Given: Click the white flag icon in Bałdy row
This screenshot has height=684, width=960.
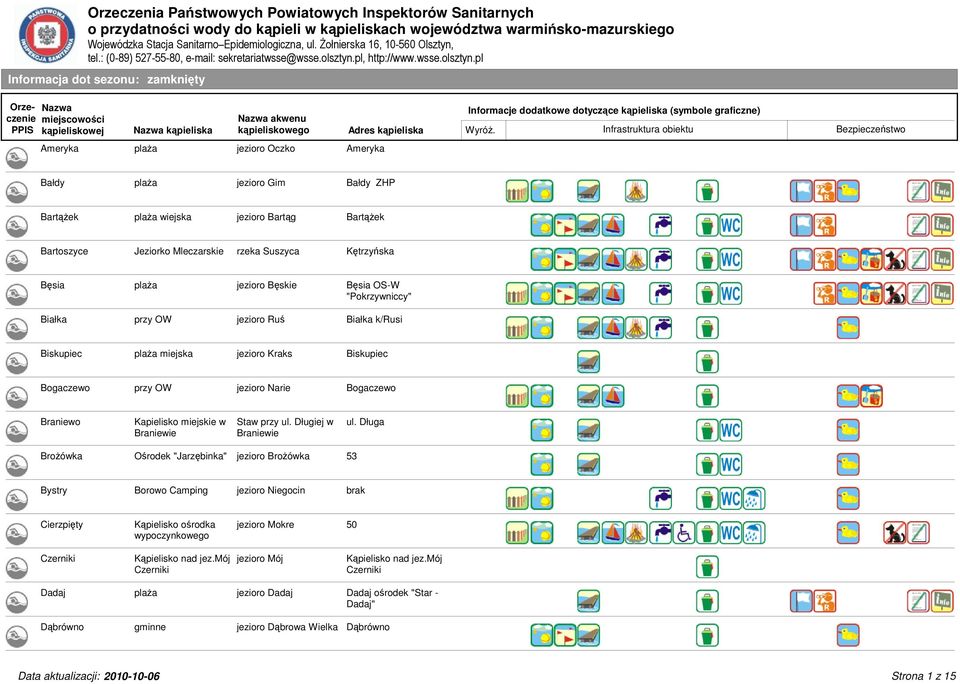Looking at the screenshot, I should tap(801, 191).
